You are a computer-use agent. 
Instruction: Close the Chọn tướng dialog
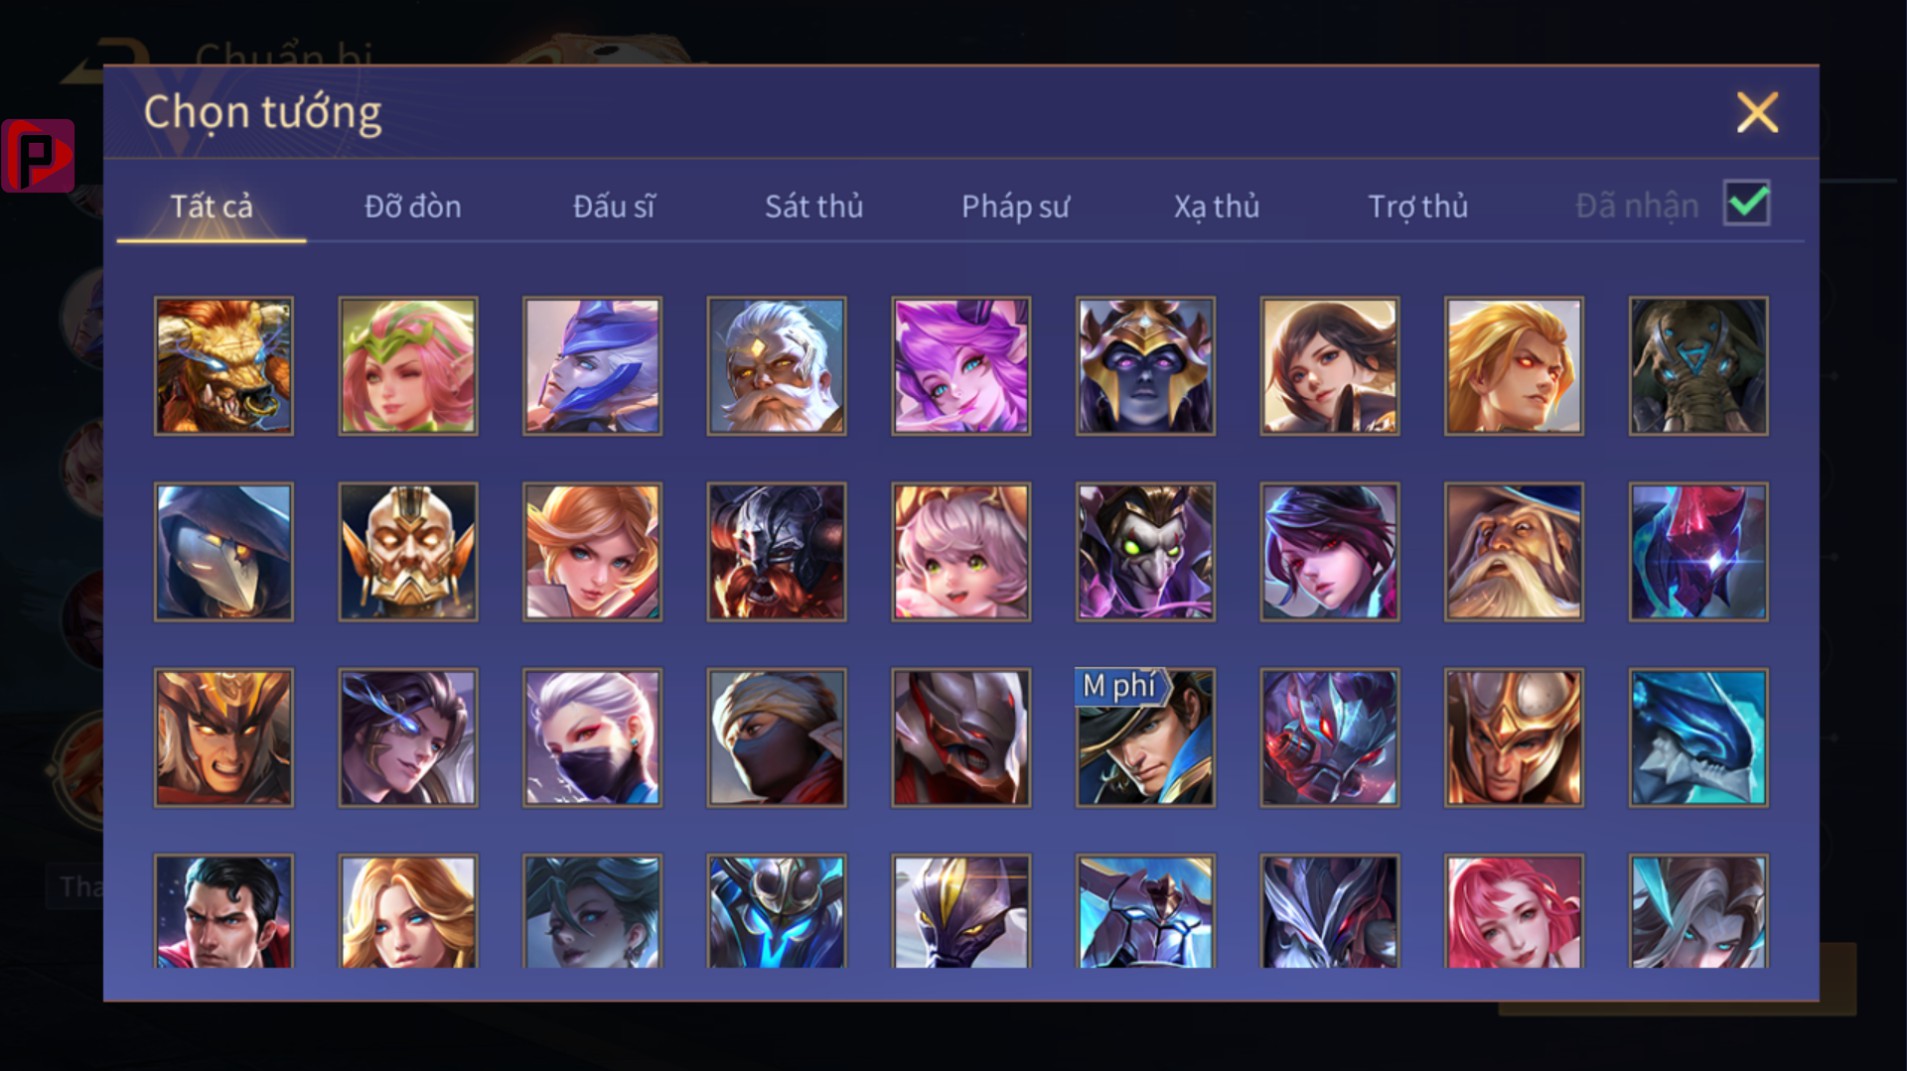(1757, 112)
